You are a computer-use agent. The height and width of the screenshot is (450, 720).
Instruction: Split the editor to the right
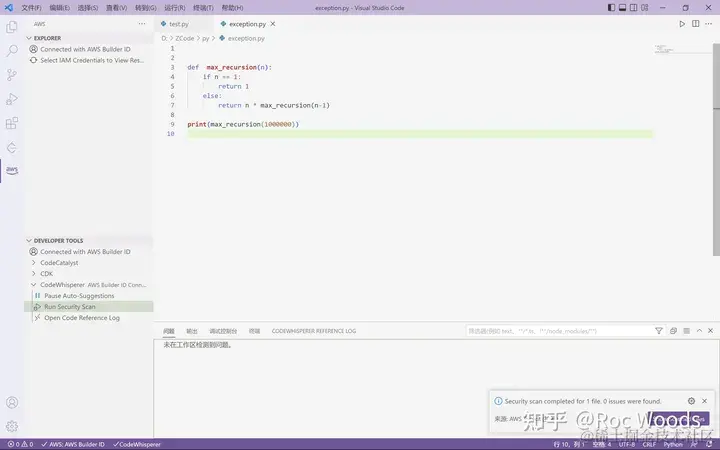point(696,24)
